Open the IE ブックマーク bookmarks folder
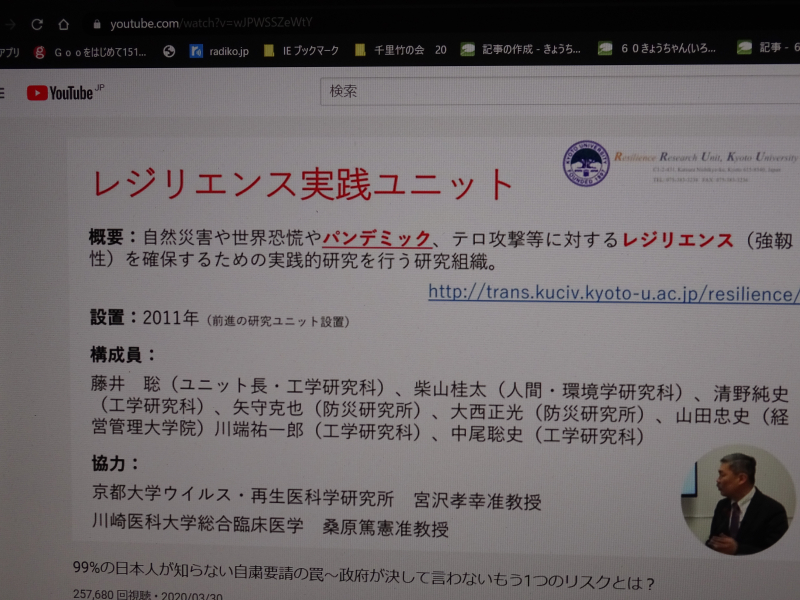 301,51
